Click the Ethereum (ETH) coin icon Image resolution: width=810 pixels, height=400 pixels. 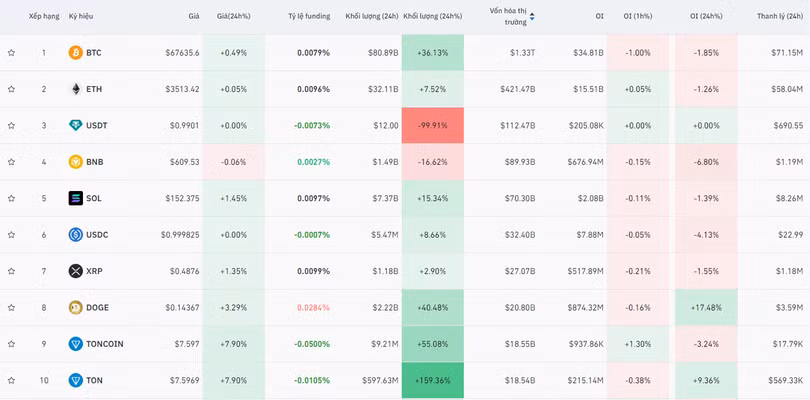click(75, 89)
